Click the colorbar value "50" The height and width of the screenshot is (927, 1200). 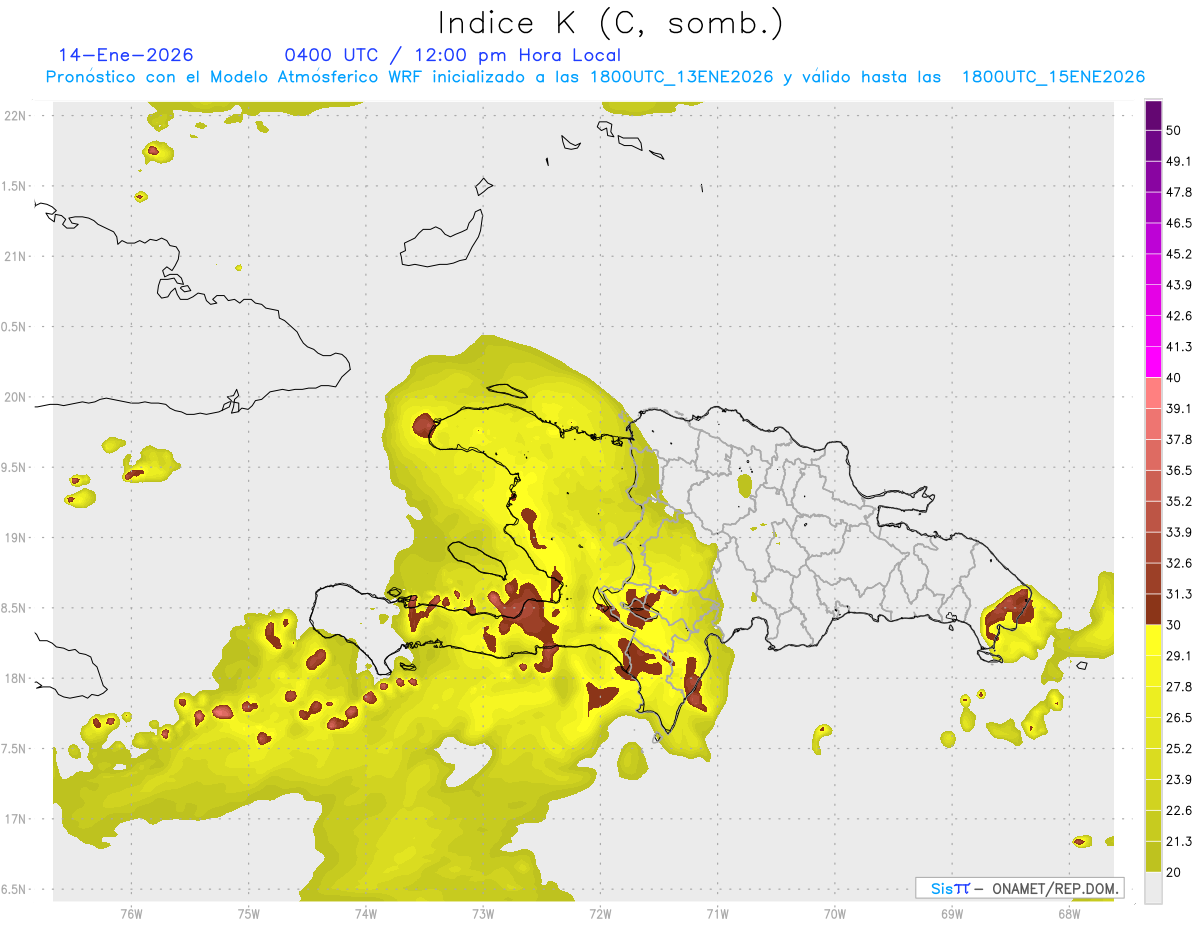pos(1174,130)
